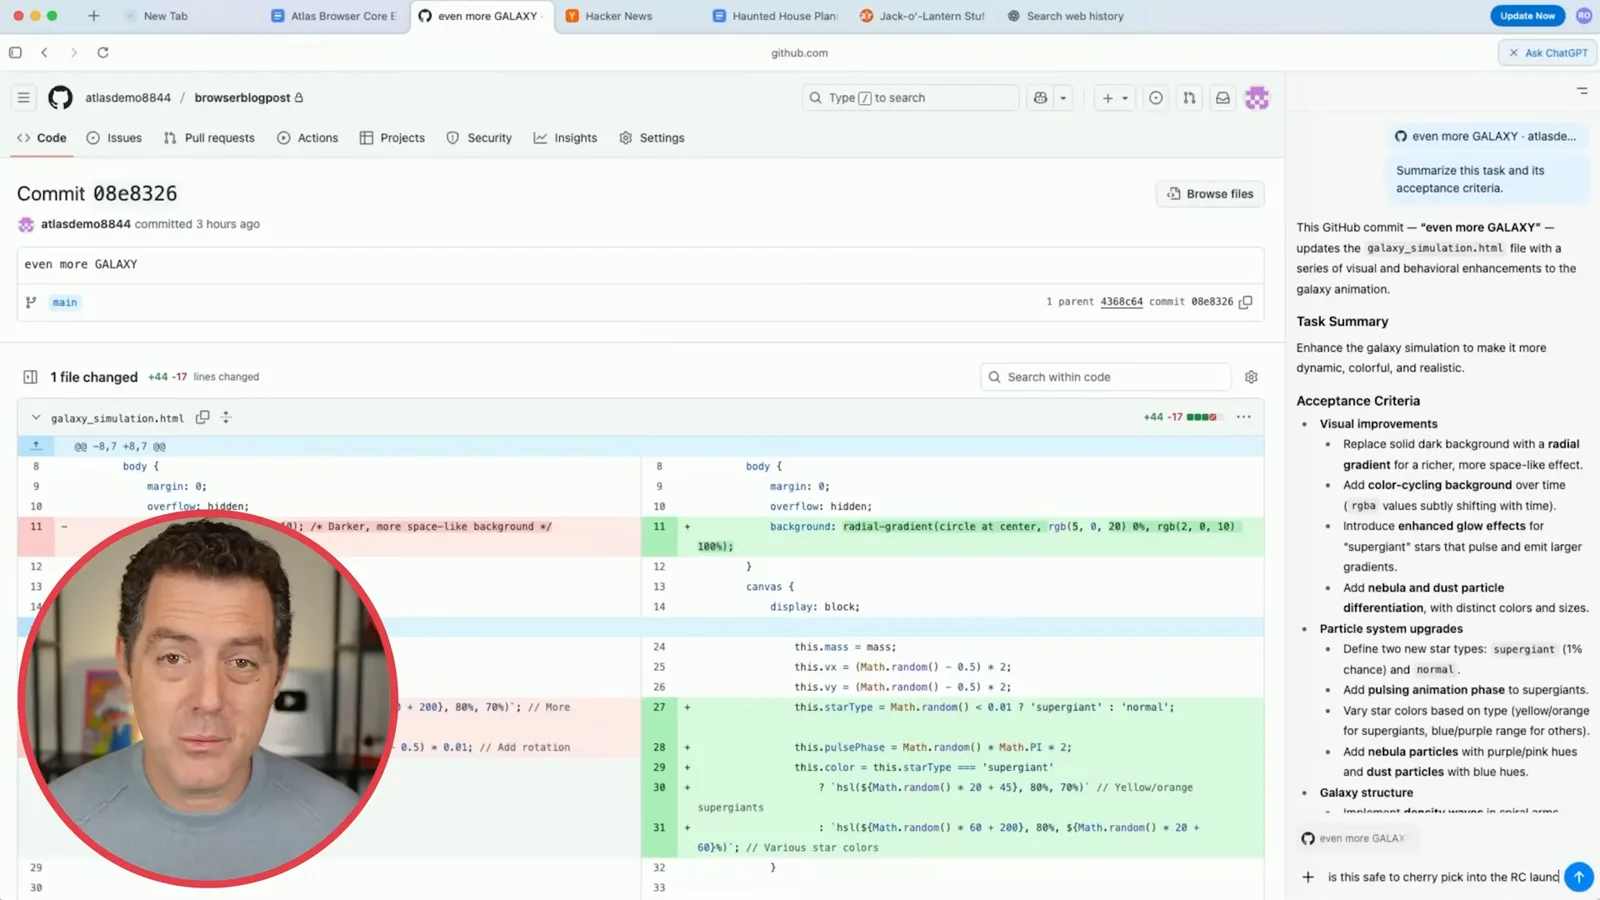Open the notifications inbox icon
1600x900 pixels.
(1222, 98)
